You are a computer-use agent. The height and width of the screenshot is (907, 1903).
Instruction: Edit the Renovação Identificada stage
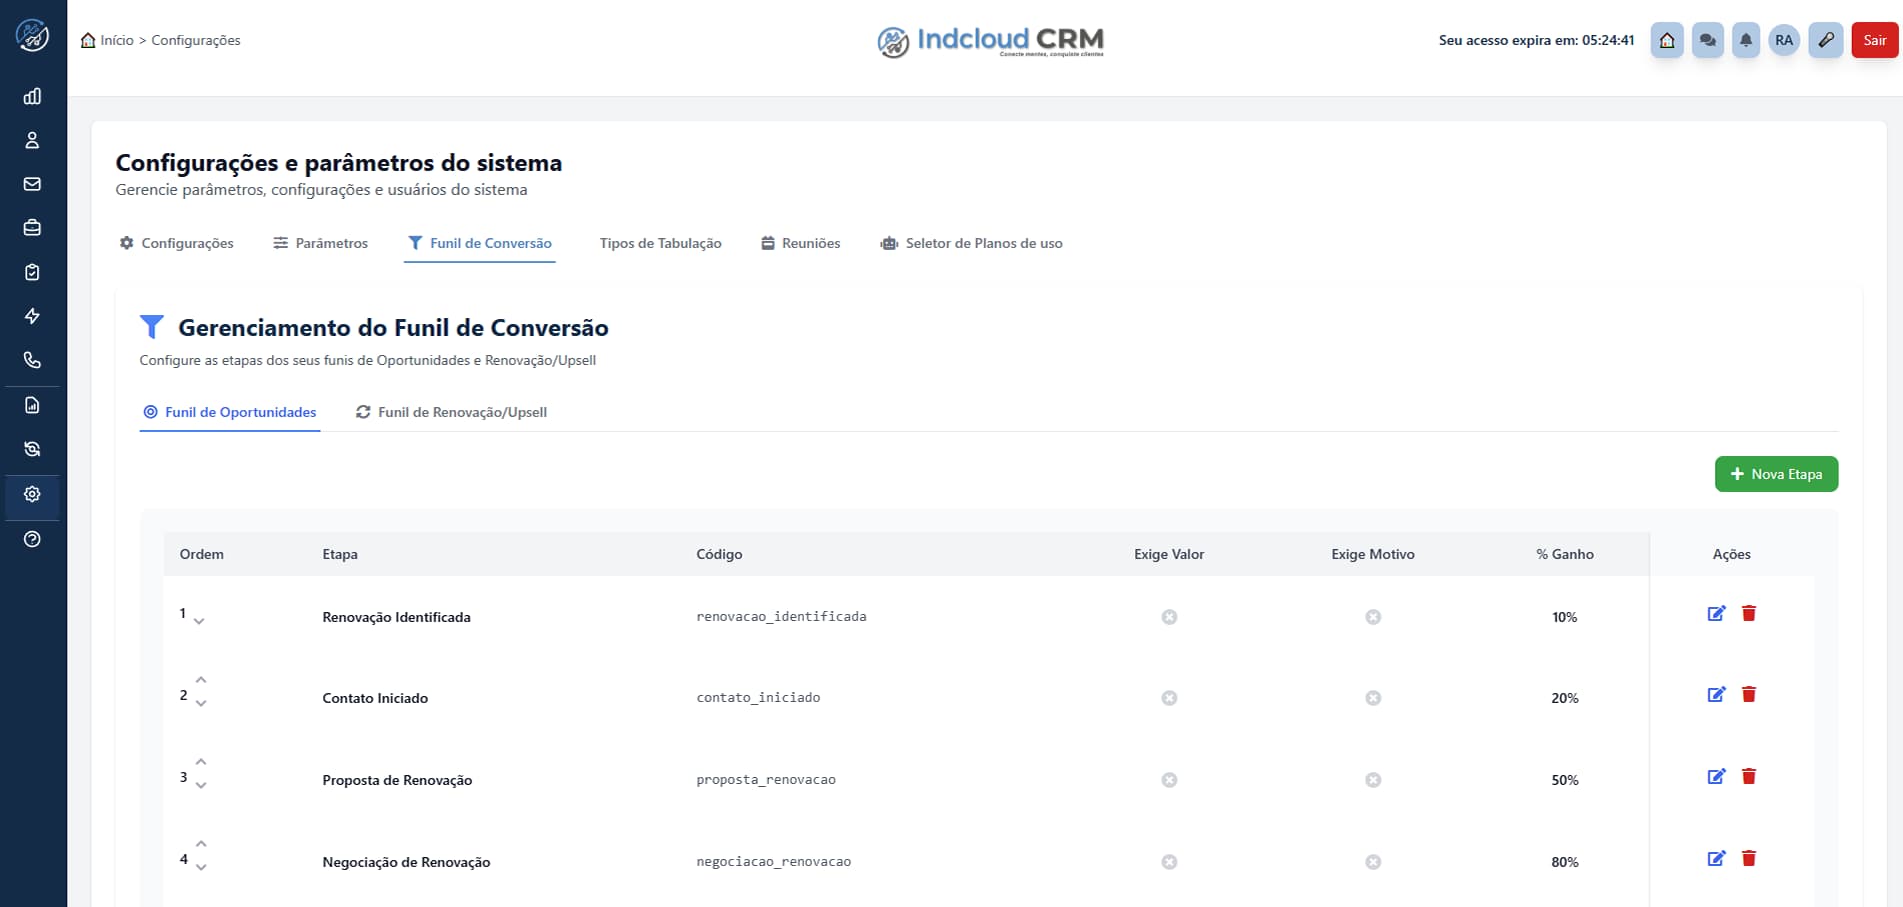[x=1716, y=614]
